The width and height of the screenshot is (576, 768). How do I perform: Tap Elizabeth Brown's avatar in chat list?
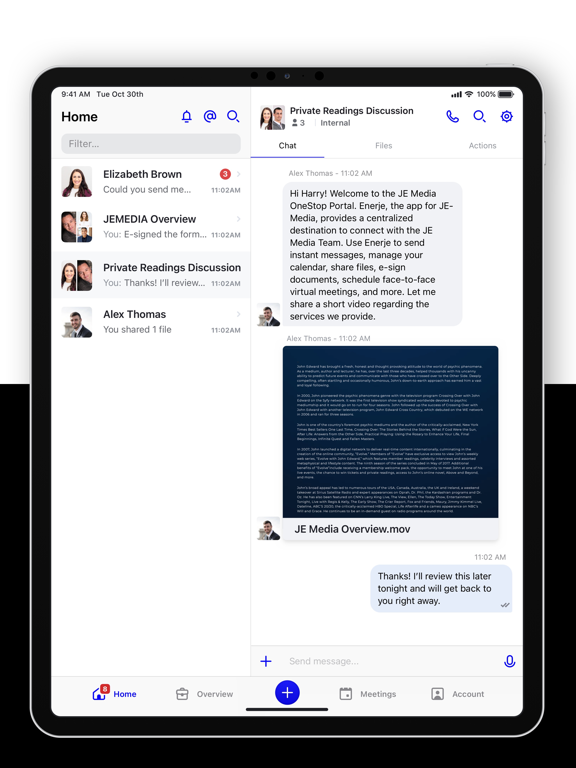[x=76, y=182]
